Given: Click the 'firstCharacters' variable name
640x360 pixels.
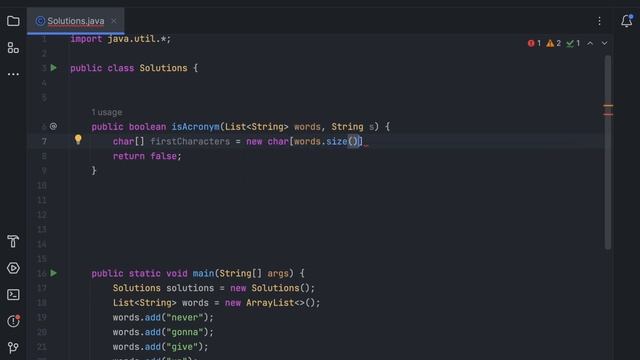Looking at the screenshot, I should 190,142.
